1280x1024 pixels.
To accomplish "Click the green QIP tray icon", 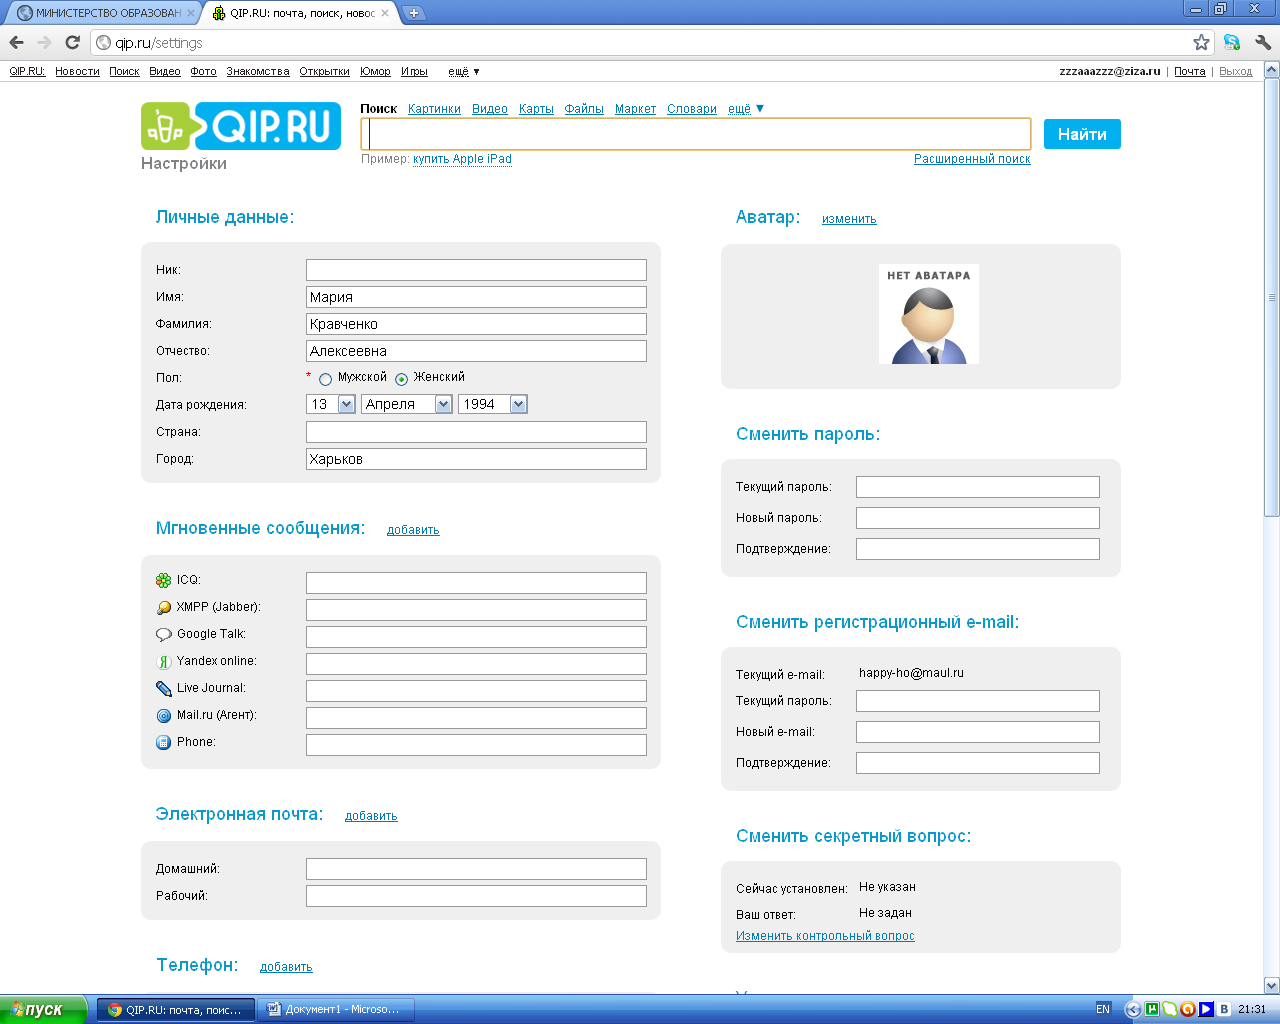I will pyautogui.click(x=1169, y=1009).
